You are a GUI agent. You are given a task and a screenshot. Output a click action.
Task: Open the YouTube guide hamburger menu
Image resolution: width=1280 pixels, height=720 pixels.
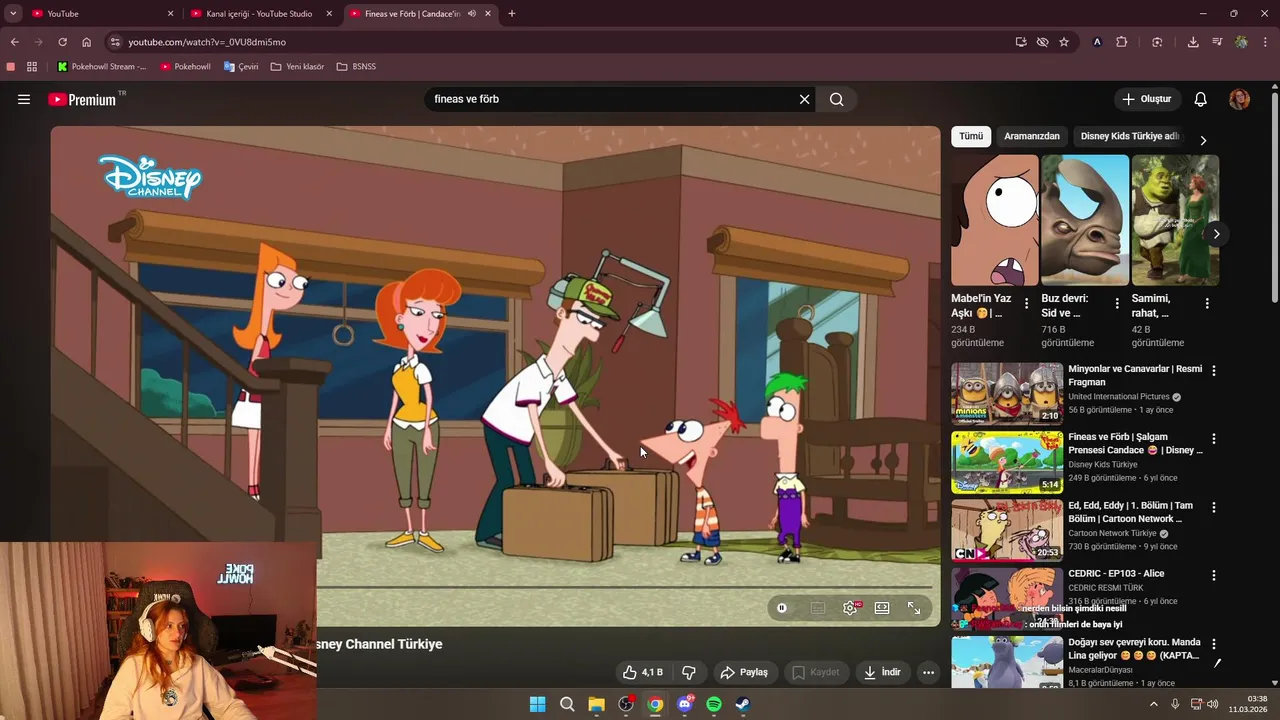point(24,99)
